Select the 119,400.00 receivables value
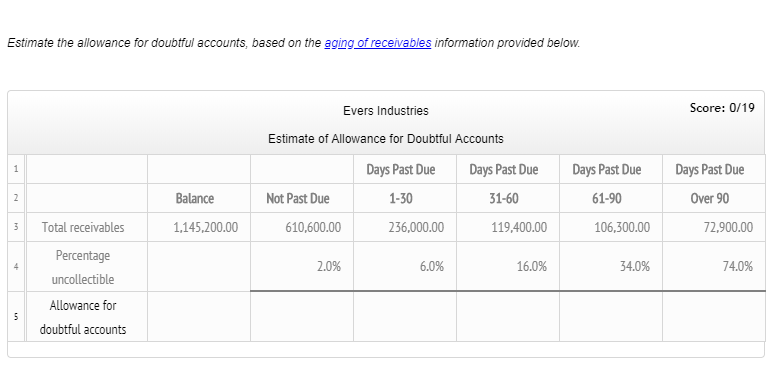Image resolution: width=776 pixels, height=370 pixels. pyautogui.click(x=519, y=228)
